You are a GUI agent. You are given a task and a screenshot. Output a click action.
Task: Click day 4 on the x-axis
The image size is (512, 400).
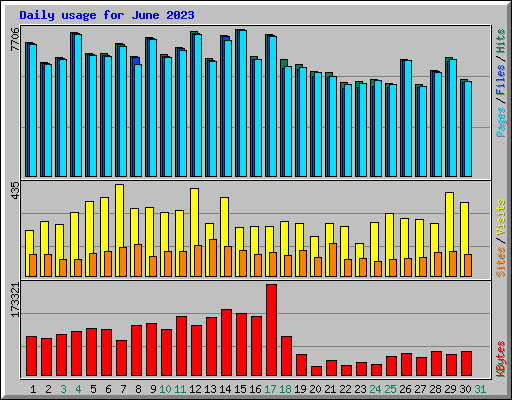point(78,389)
